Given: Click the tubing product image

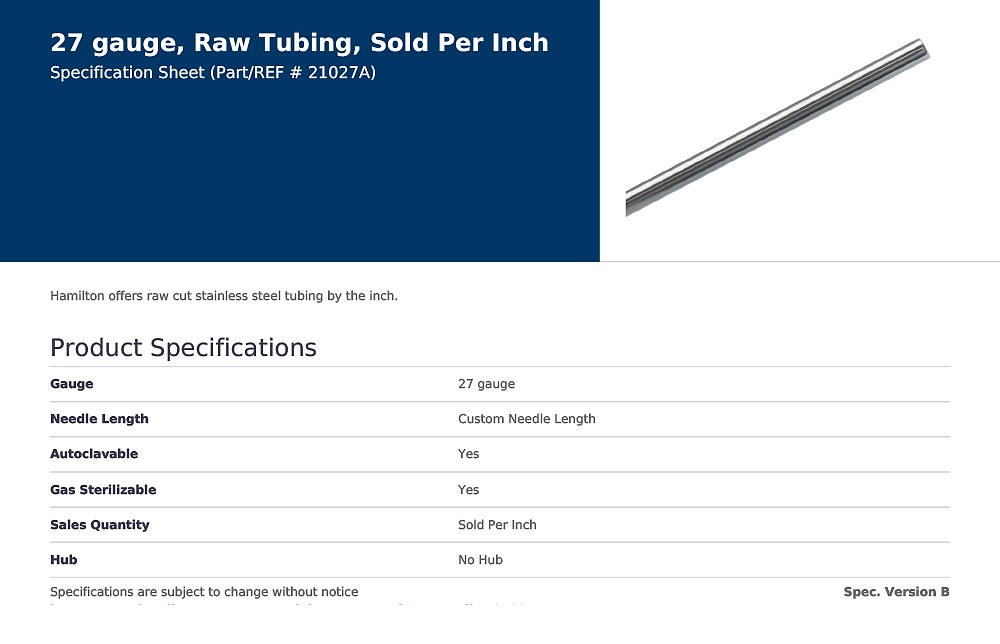Looking at the screenshot, I should click(777, 126).
